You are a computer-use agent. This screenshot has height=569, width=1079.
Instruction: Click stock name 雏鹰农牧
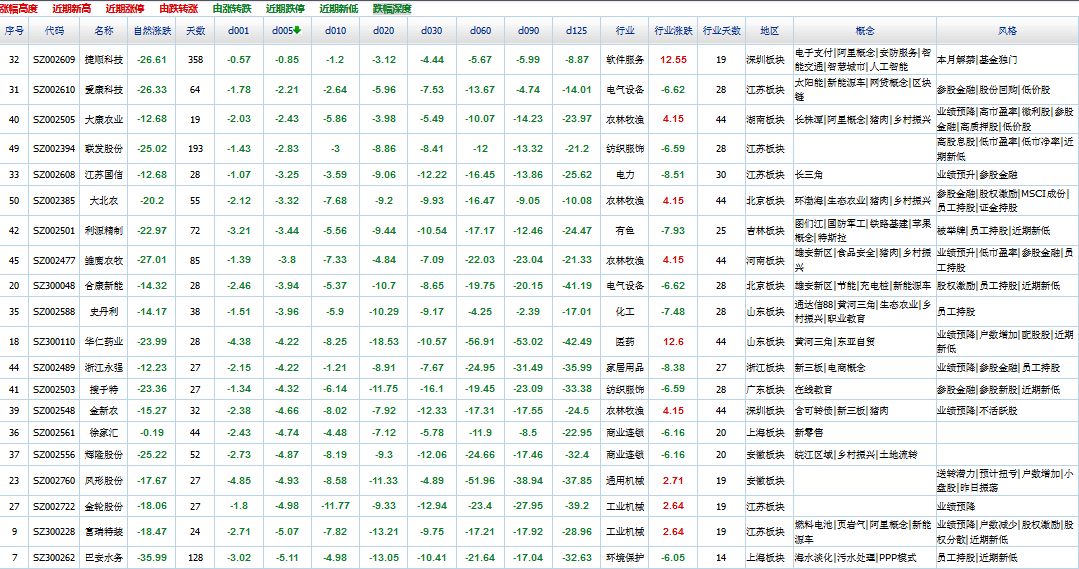[x=104, y=260]
